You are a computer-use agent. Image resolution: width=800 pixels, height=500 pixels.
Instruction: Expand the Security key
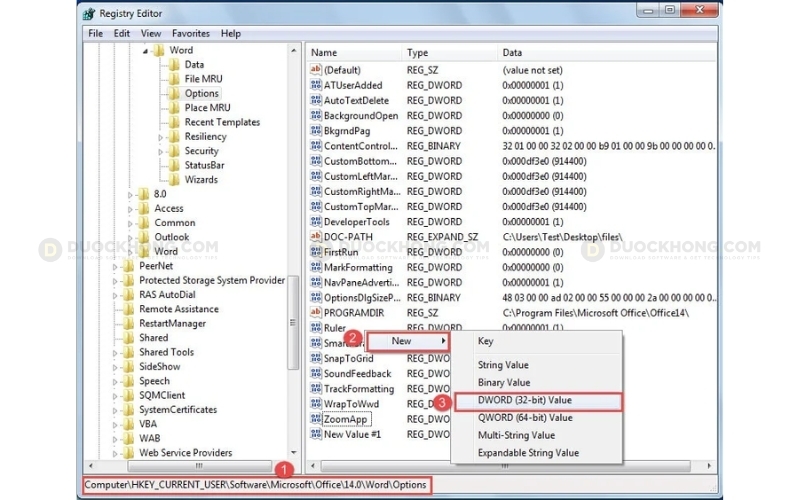(160, 152)
